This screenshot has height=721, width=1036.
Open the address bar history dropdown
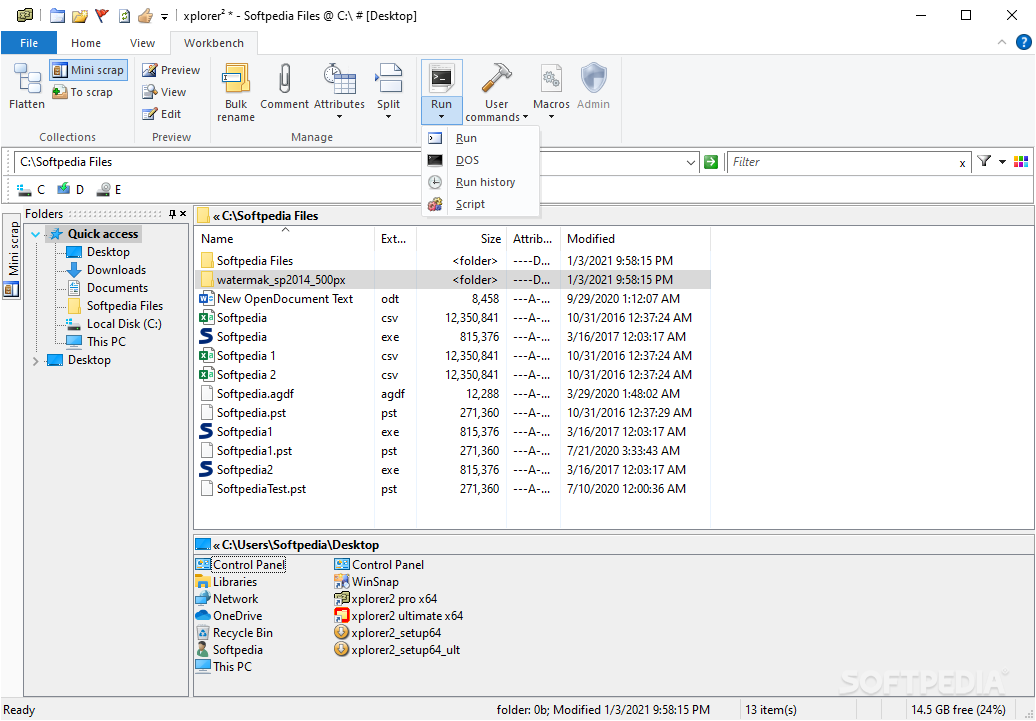coord(690,162)
